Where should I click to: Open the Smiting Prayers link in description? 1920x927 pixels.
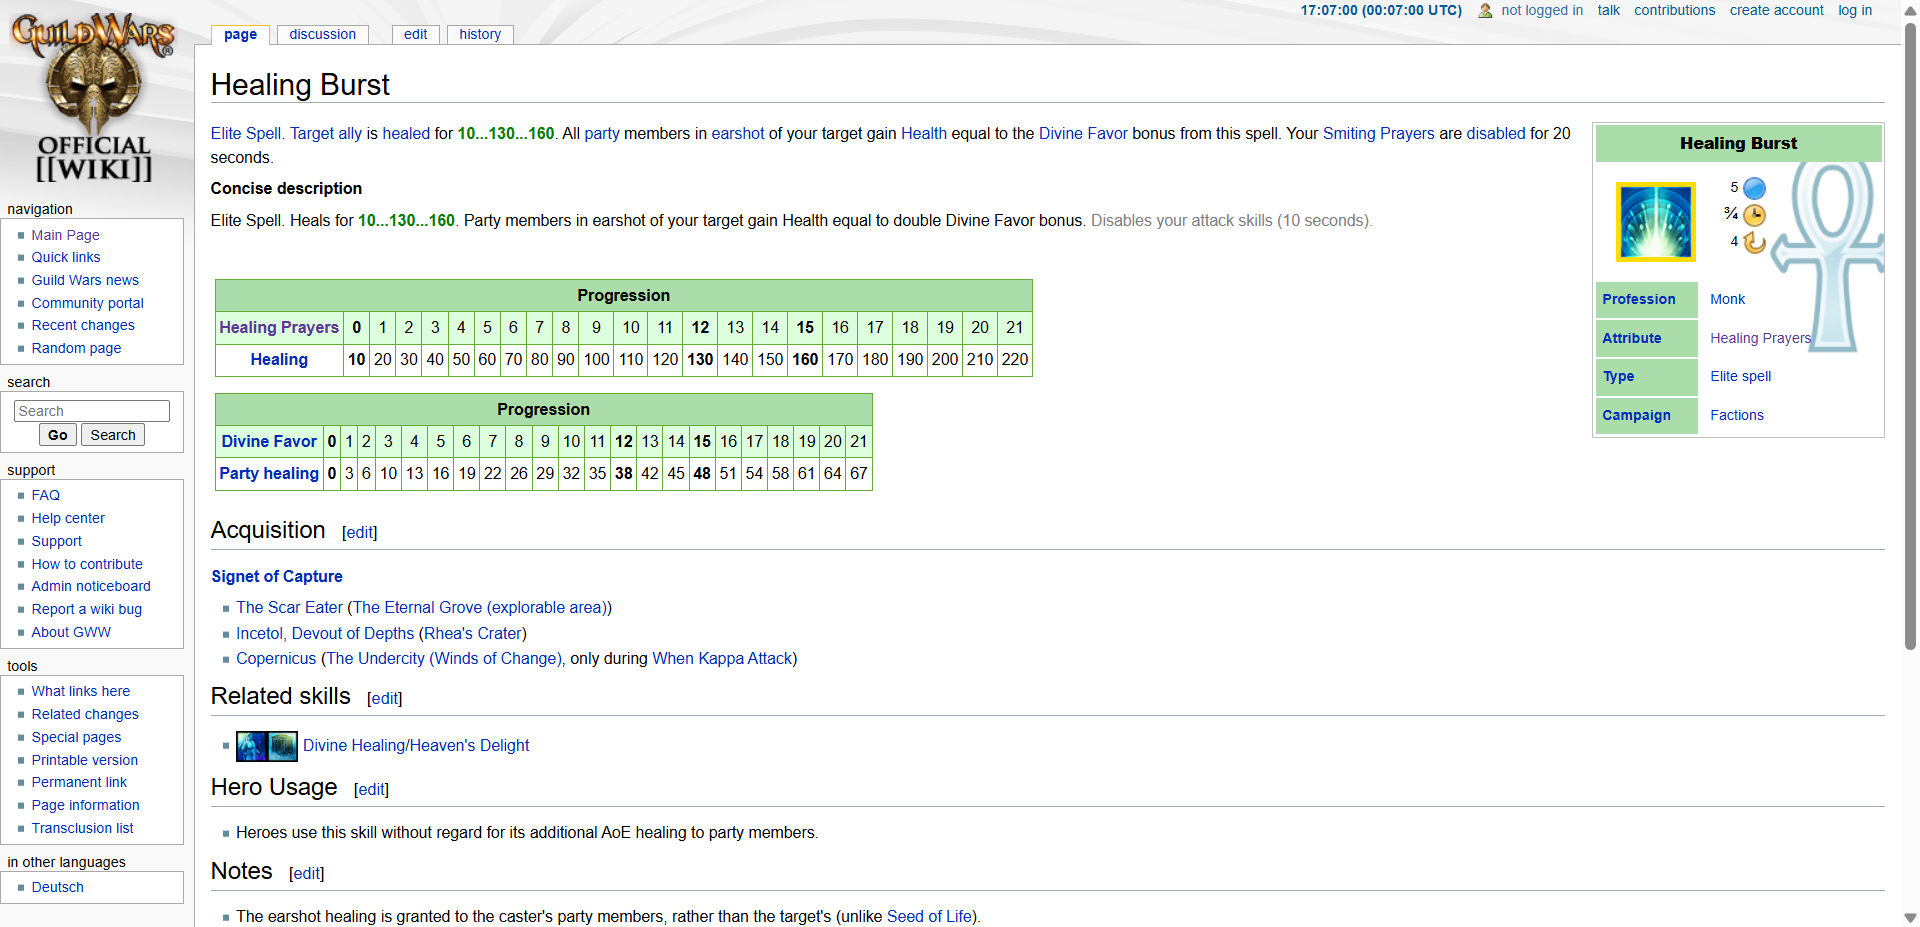1378,133
